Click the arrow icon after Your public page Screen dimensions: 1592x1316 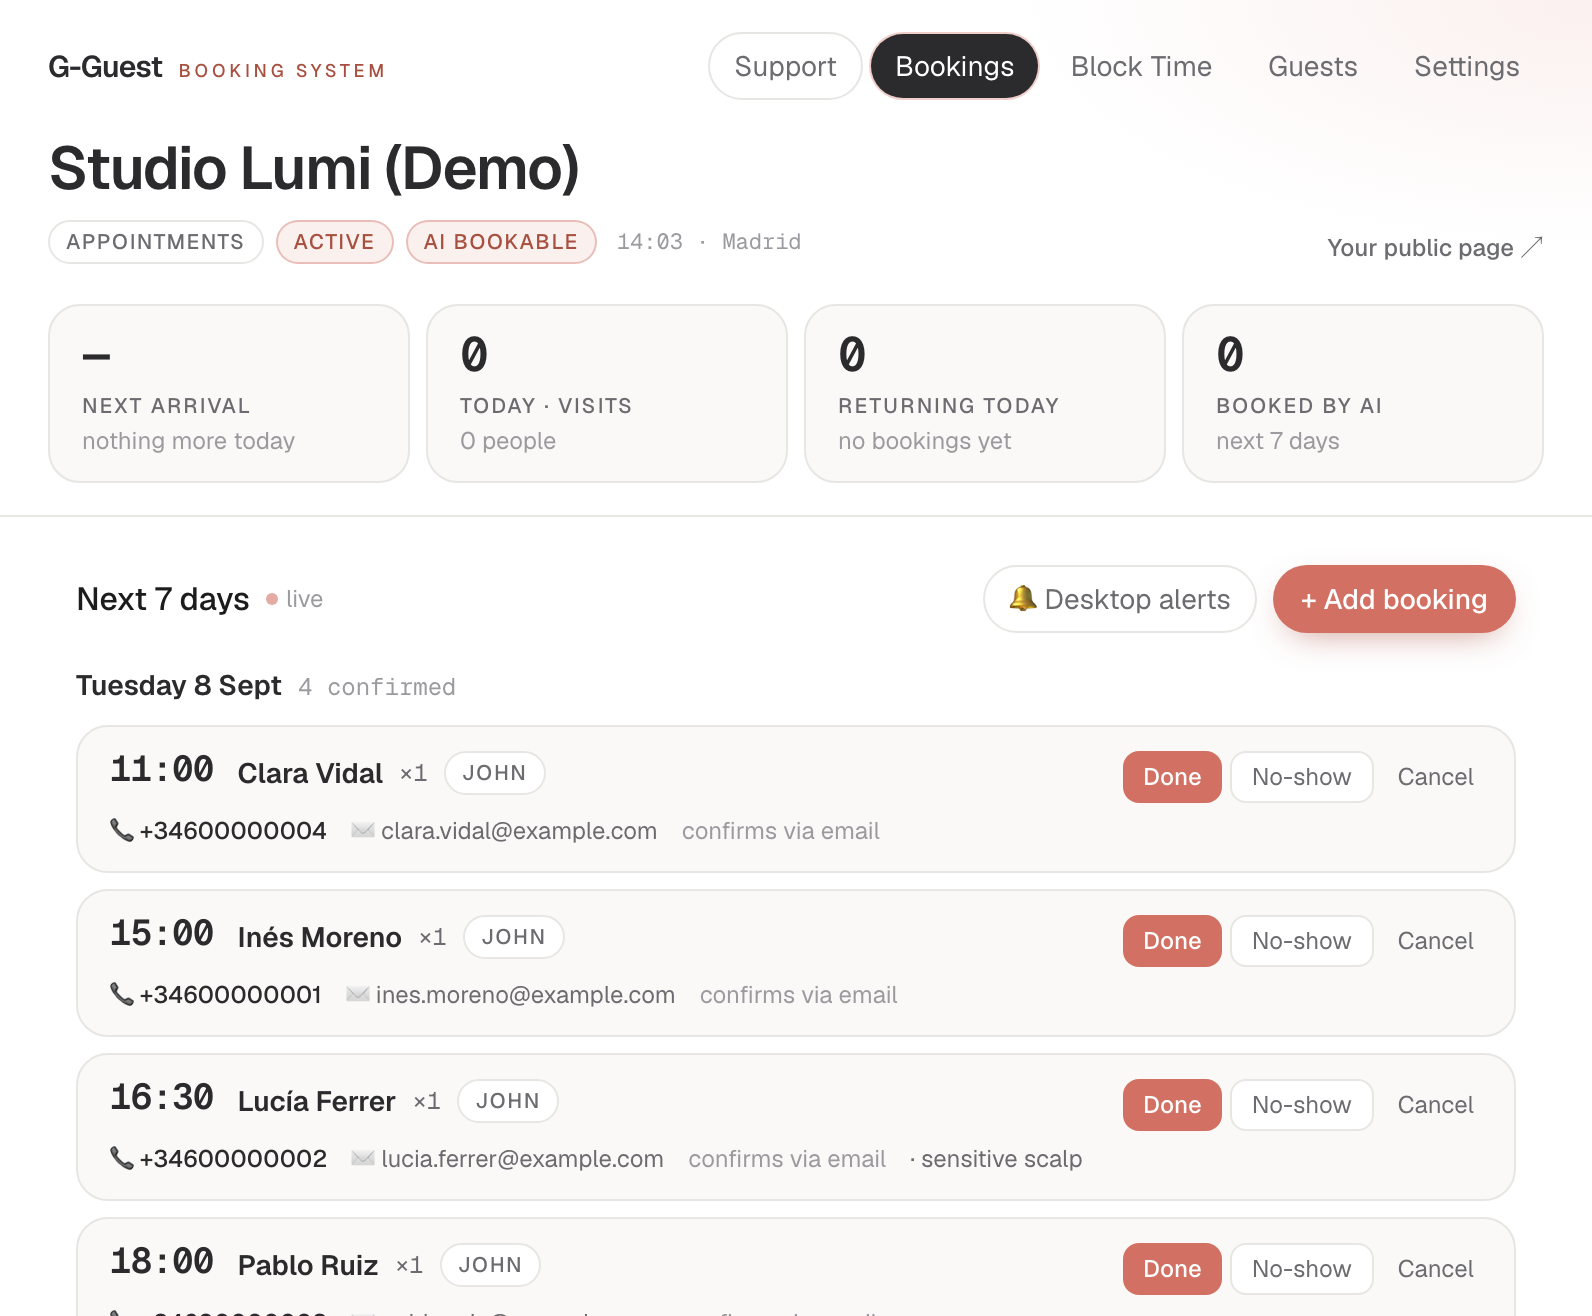point(1532,247)
